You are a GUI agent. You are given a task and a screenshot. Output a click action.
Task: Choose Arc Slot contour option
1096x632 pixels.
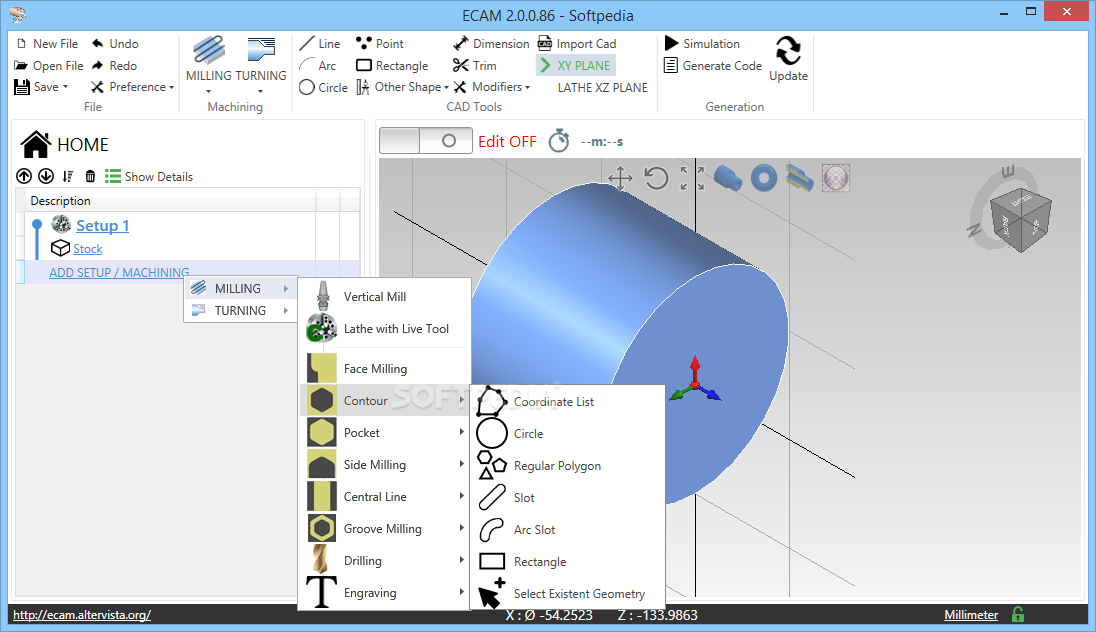pyautogui.click(x=568, y=529)
